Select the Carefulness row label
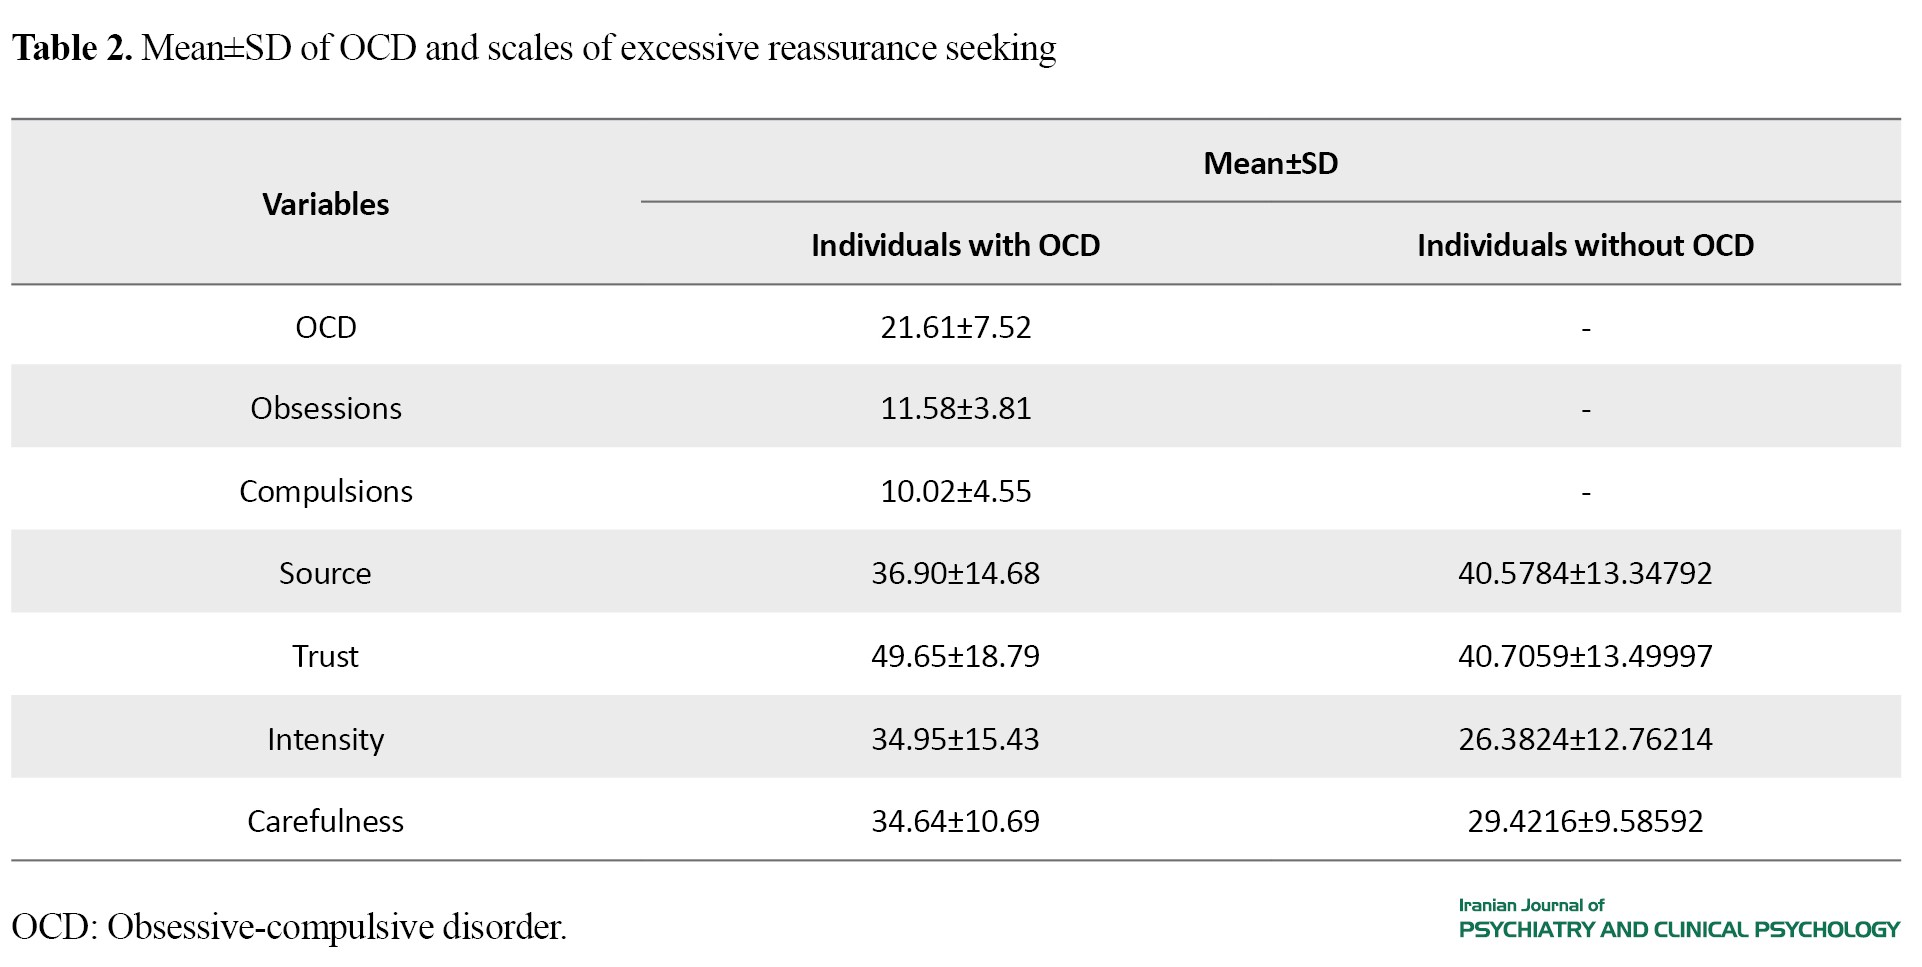The image size is (1922, 967). 325,821
